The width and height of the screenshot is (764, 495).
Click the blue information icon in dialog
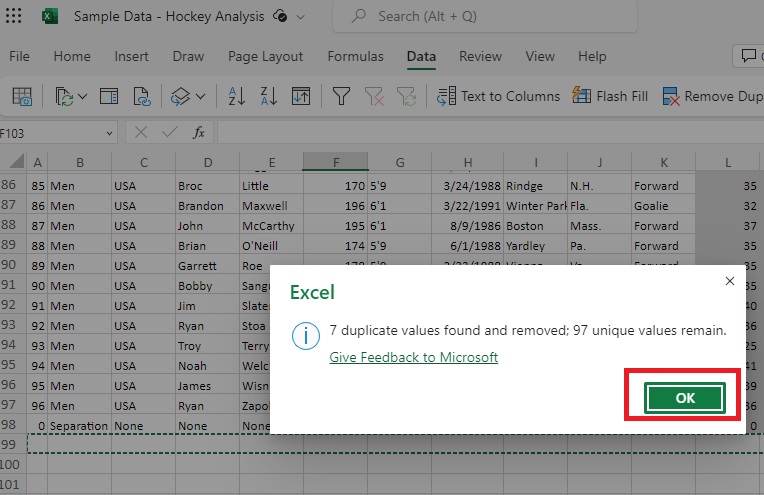[306, 336]
